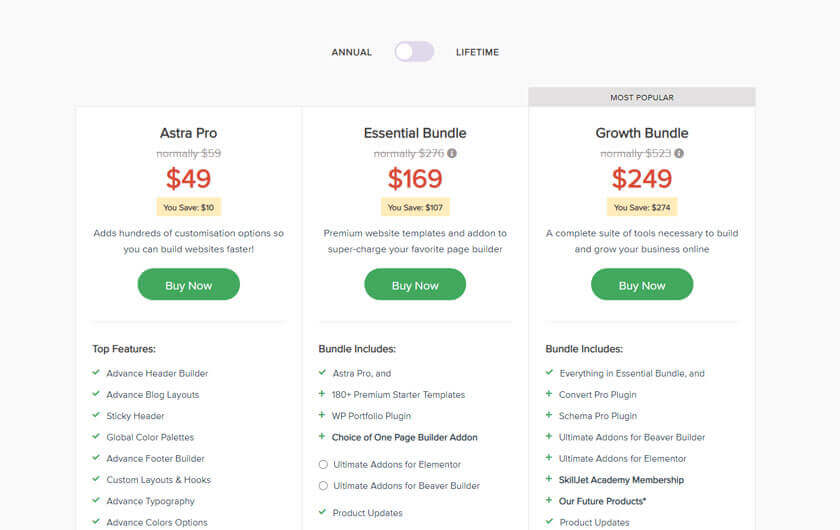The height and width of the screenshot is (530, 840).
Task: Click the plus icon beside Schema Pro Plugin
Action: [x=549, y=415]
